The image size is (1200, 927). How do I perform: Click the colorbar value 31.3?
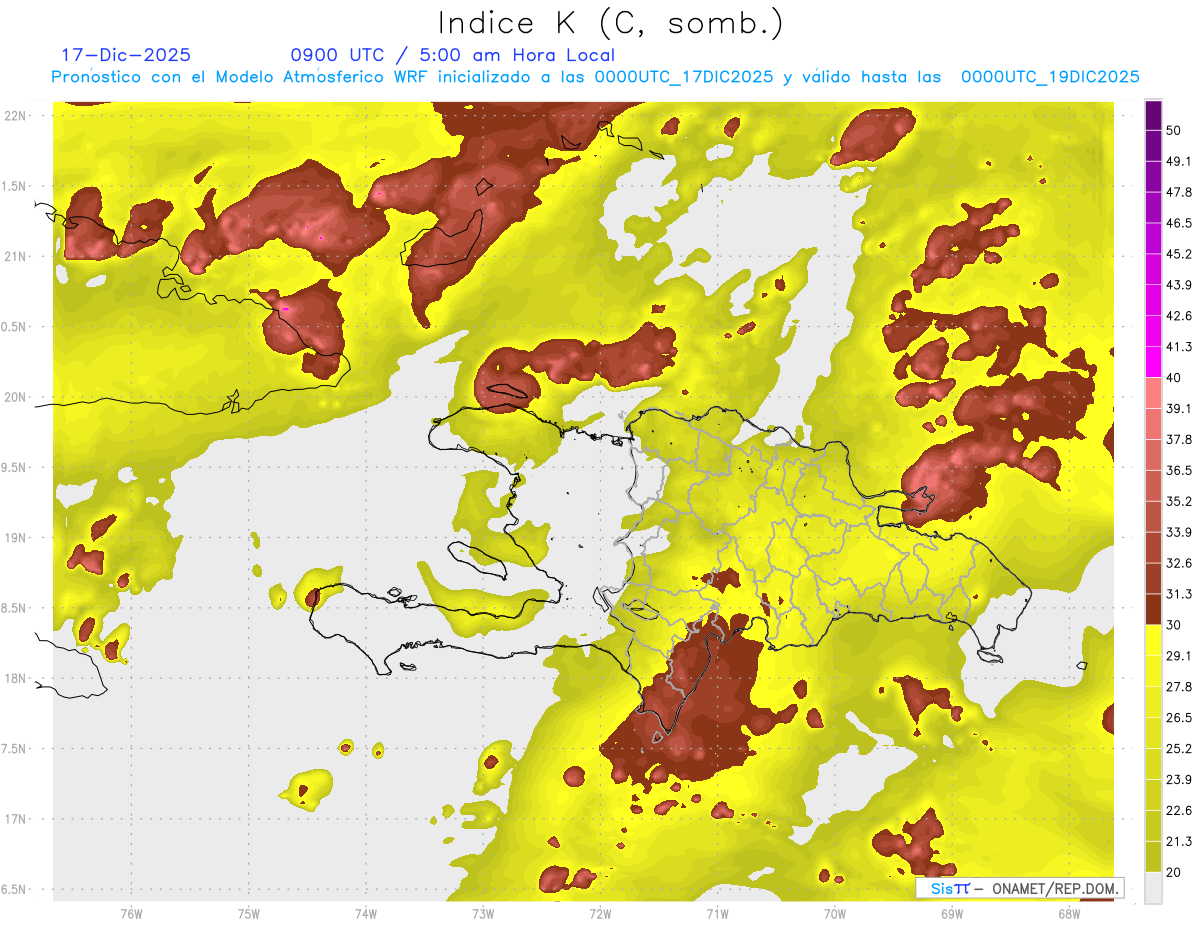pos(1180,594)
